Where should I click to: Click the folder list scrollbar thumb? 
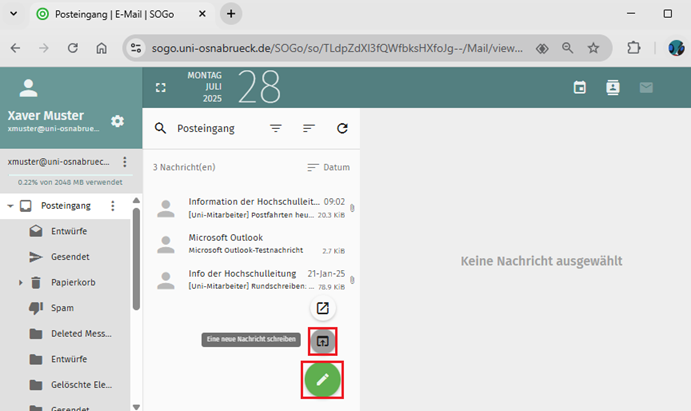[136, 259]
